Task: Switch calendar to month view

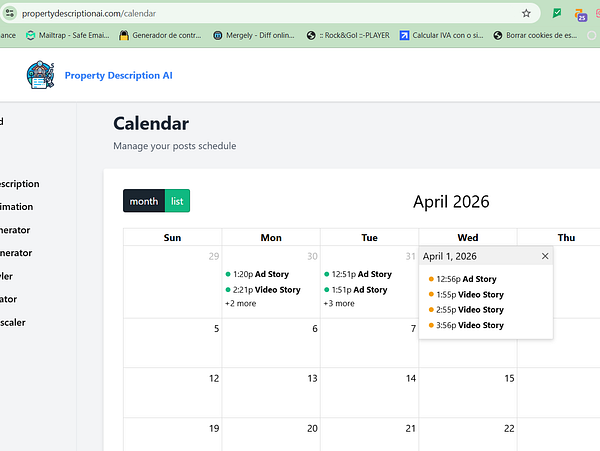Action: tap(144, 201)
